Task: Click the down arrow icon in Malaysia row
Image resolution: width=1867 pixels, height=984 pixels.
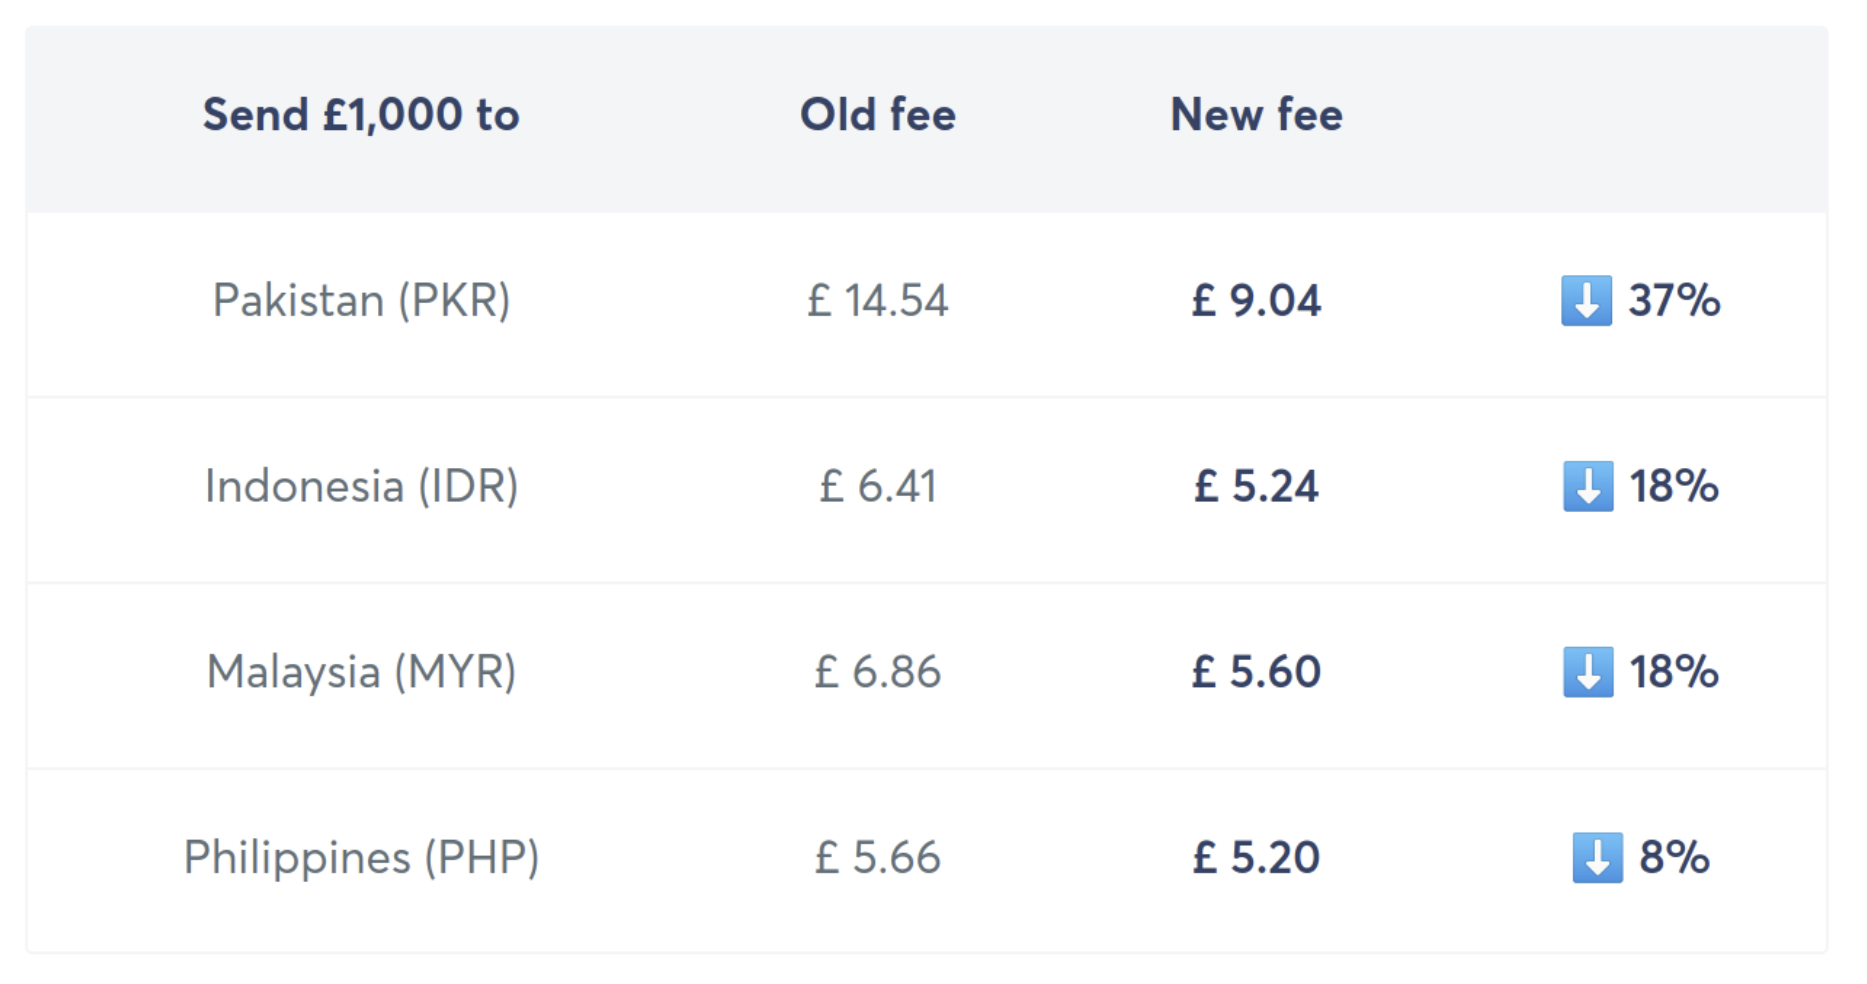Action: pyautogui.click(x=1587, y=672)
